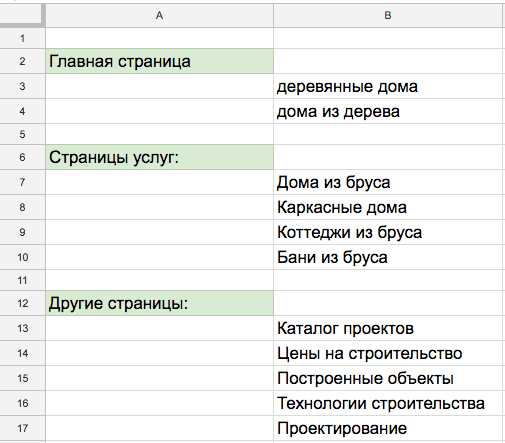Select the Коттеджи из бруса cell
The height and width of the screenshot is (443, 505).
click(x=388, y=232)
